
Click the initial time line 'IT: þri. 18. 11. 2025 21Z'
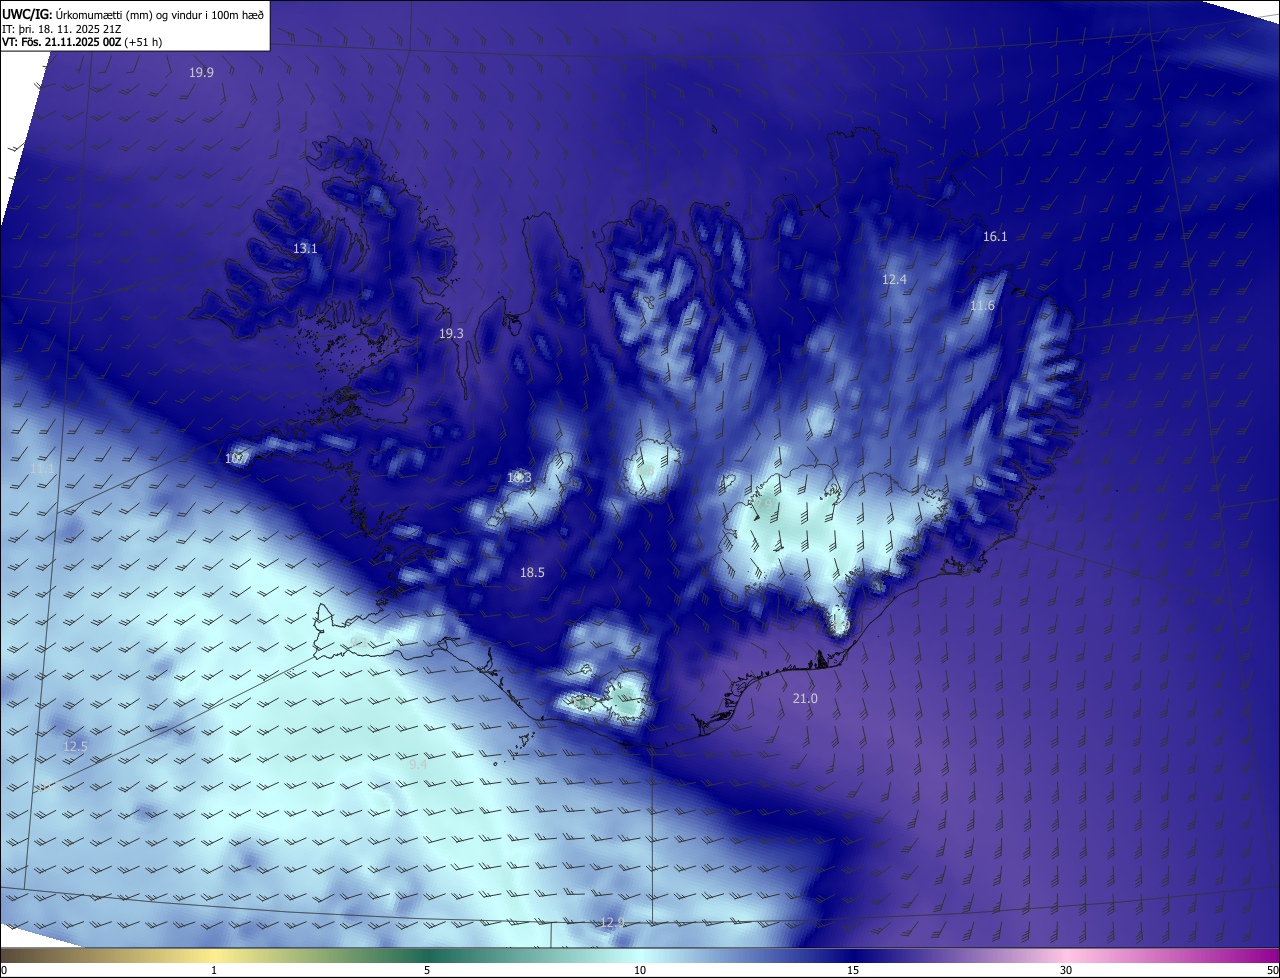[62, 28]
